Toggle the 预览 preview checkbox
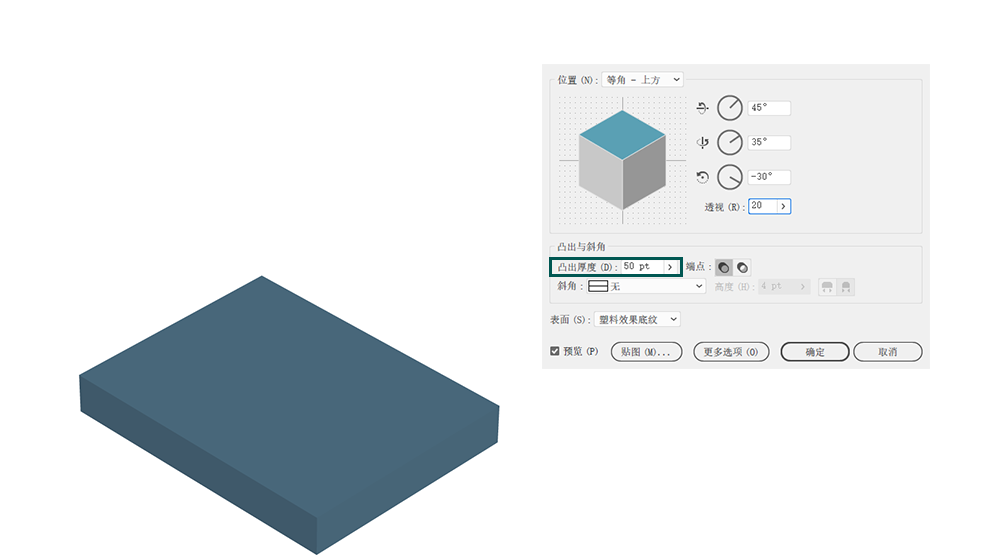Image resolution: width=1000 pixels, height=559 pixels. [x=555, y=351]
